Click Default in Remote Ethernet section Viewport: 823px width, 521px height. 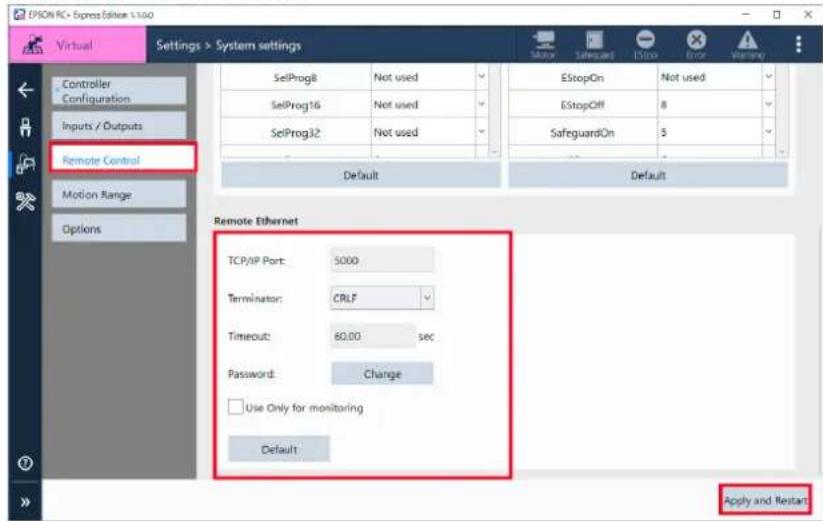[279, 449]
